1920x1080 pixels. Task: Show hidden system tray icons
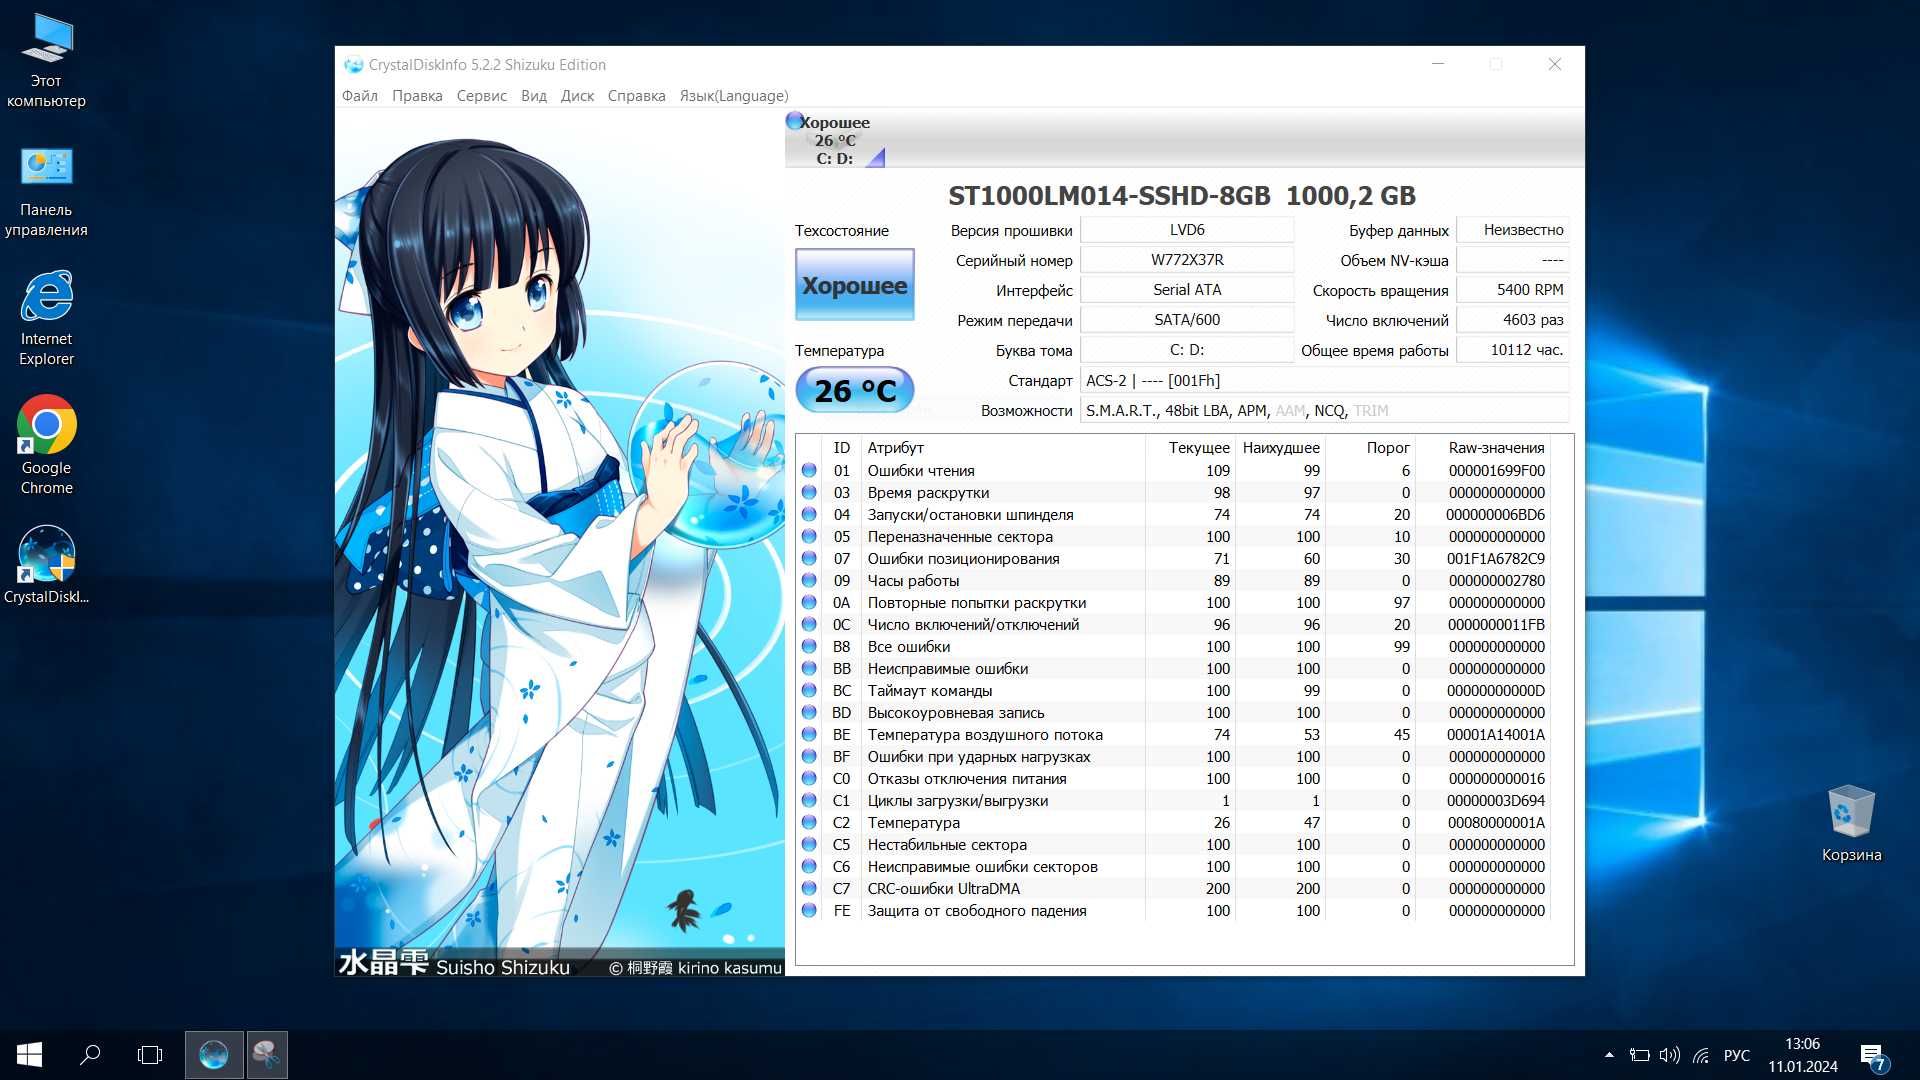tap(1609, 1055)
